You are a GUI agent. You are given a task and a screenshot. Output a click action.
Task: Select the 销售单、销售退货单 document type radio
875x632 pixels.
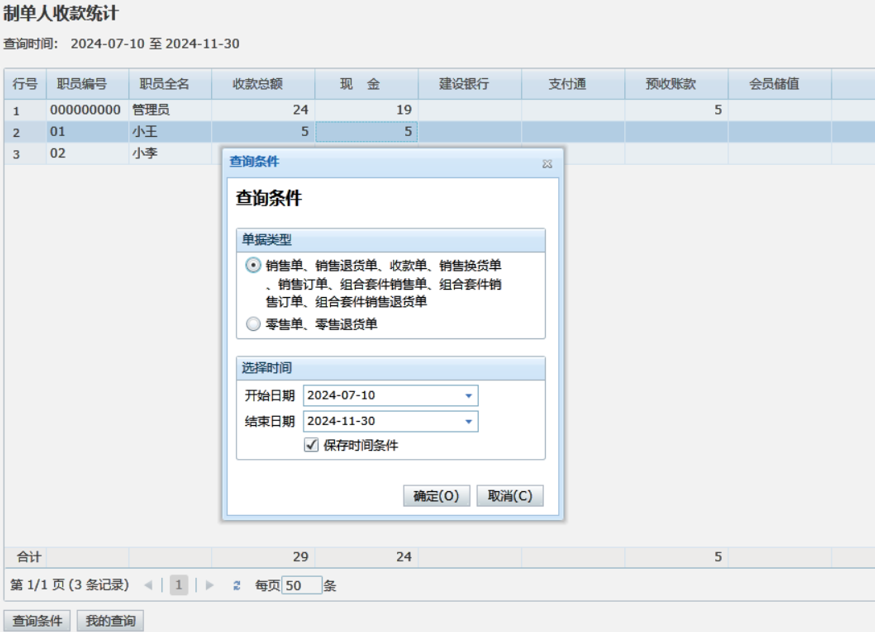(253, 266)
